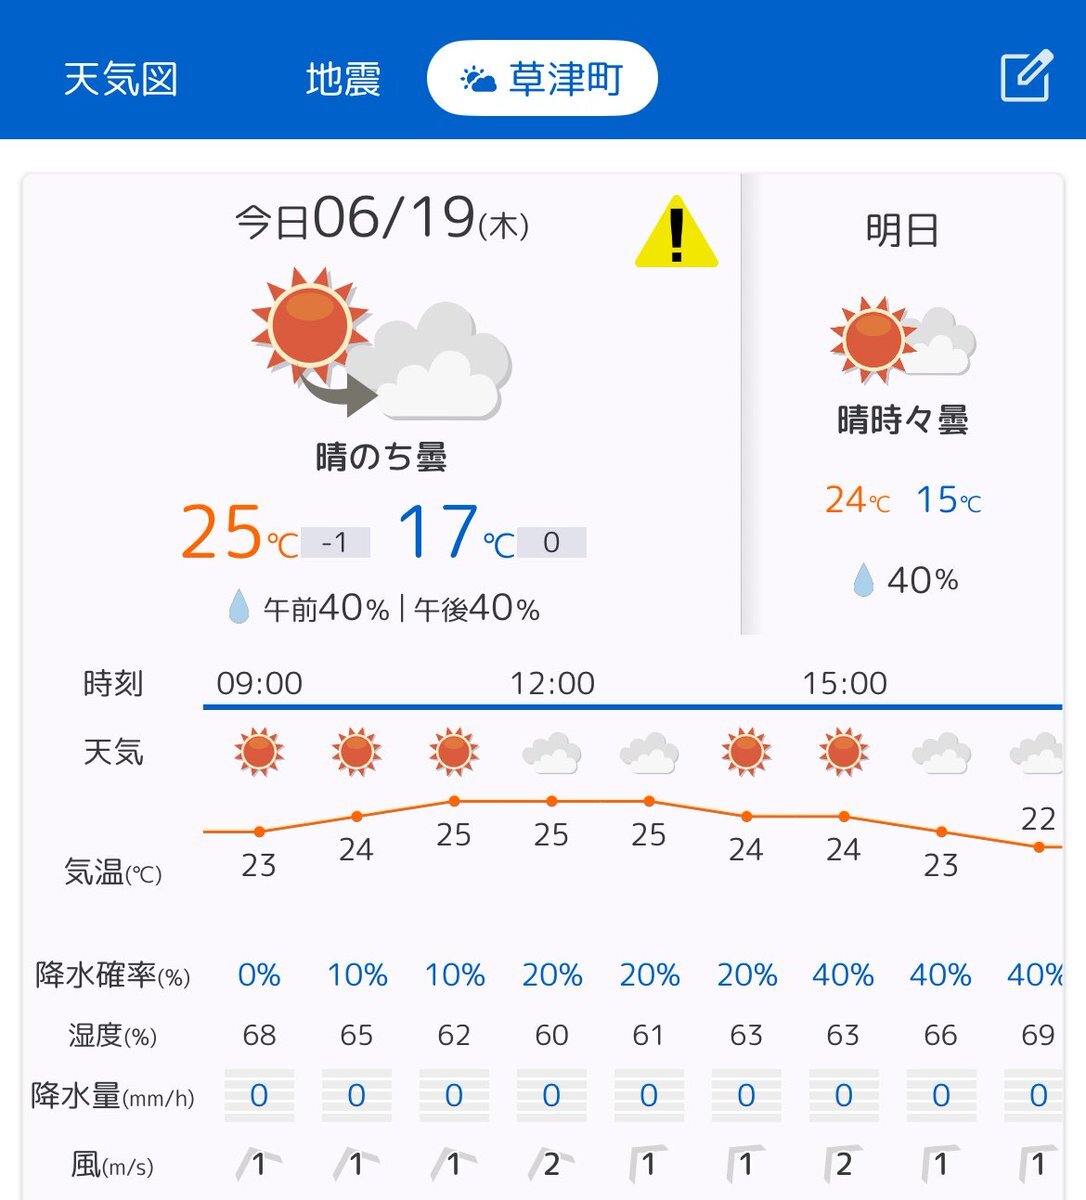Viewport: 1086px width, 1200px height.
Task: Tap the sun icon under 09:00
Action: (259, 751)
